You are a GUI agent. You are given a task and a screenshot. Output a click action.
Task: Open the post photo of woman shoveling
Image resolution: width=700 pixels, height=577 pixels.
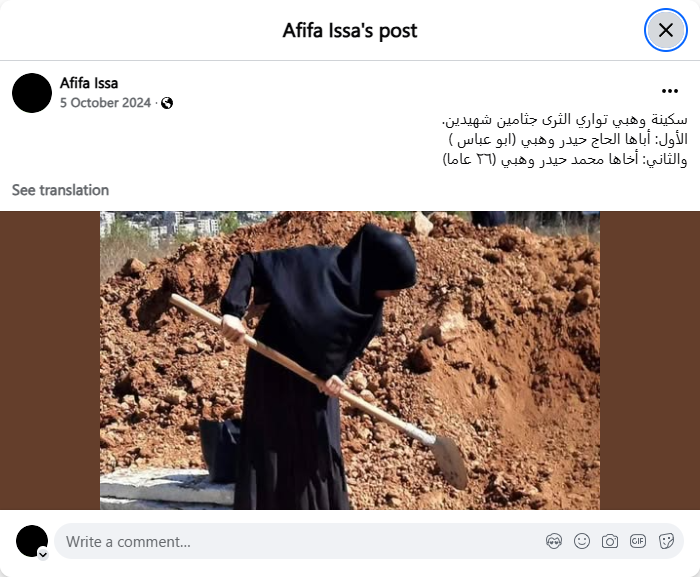point(350,360)
